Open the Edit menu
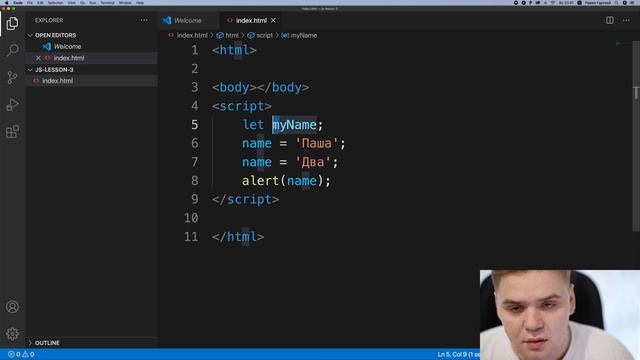This screenshot has height=360, width=640. [40, 3]
